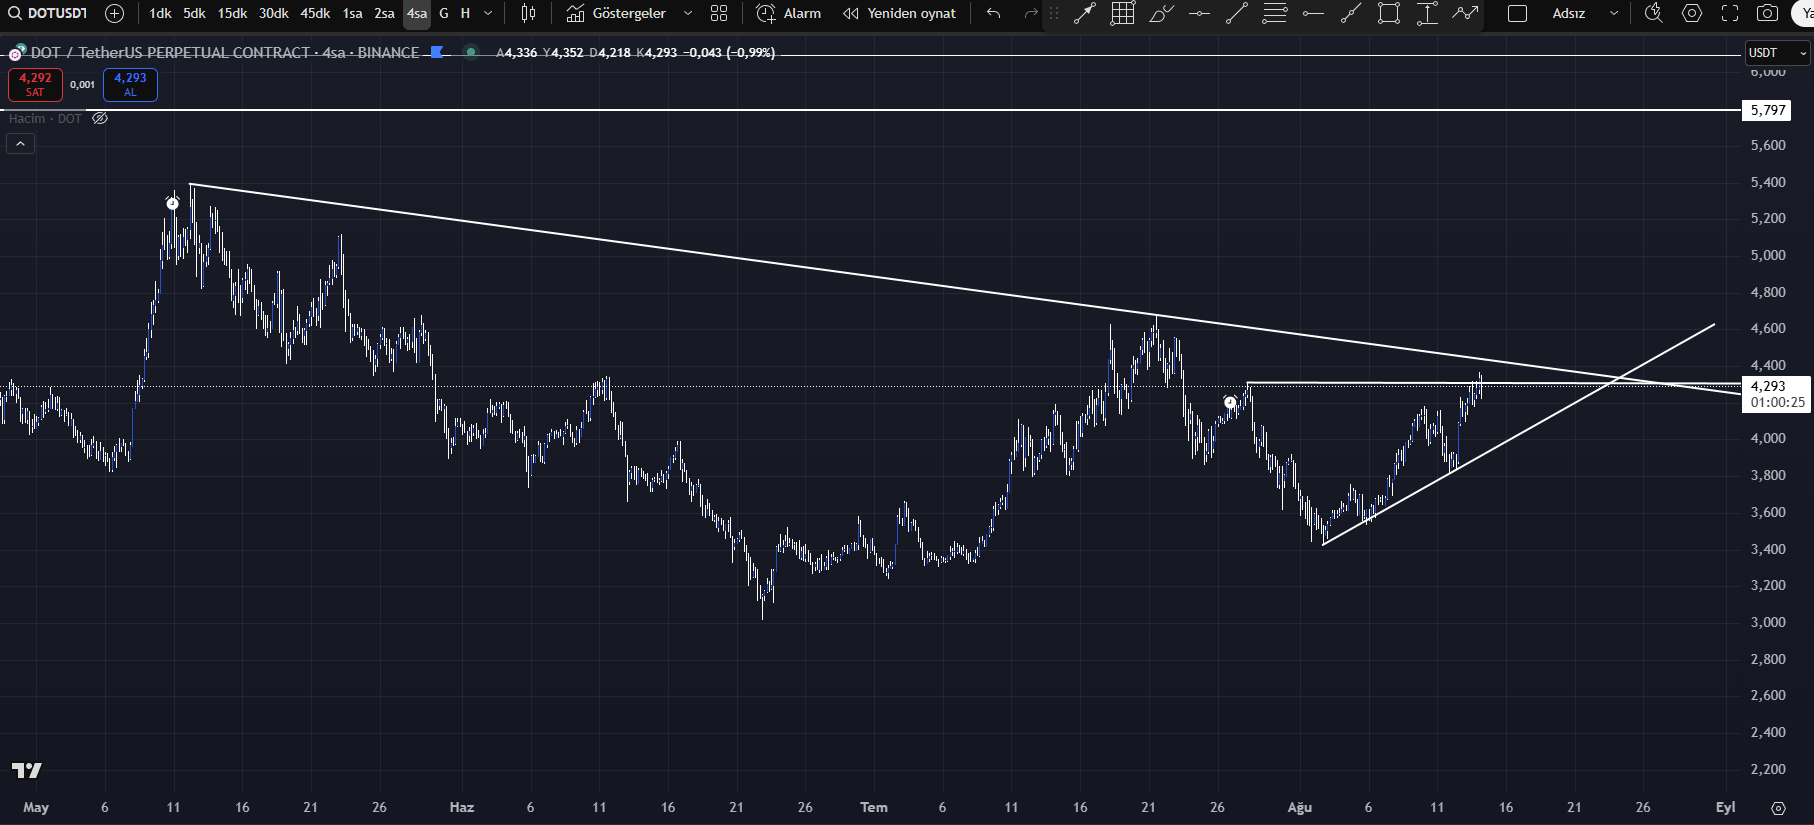The height and width of the screenshot is (825, 1814).
Task: Open the candlestick chart type selector
Action: (x=528, y=13)
